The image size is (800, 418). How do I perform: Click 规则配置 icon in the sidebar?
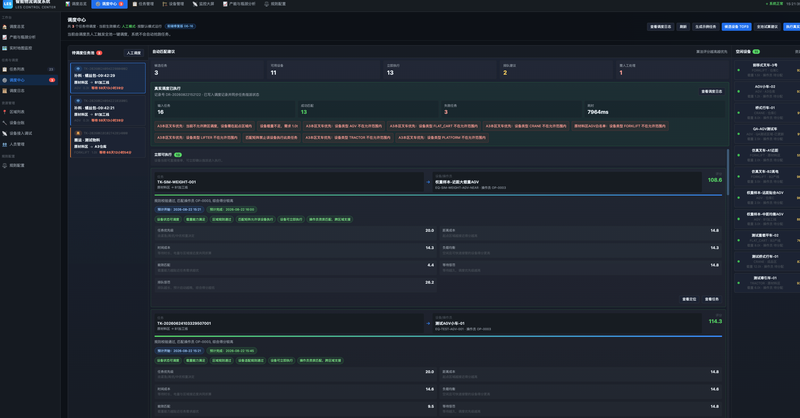(5, 165)
